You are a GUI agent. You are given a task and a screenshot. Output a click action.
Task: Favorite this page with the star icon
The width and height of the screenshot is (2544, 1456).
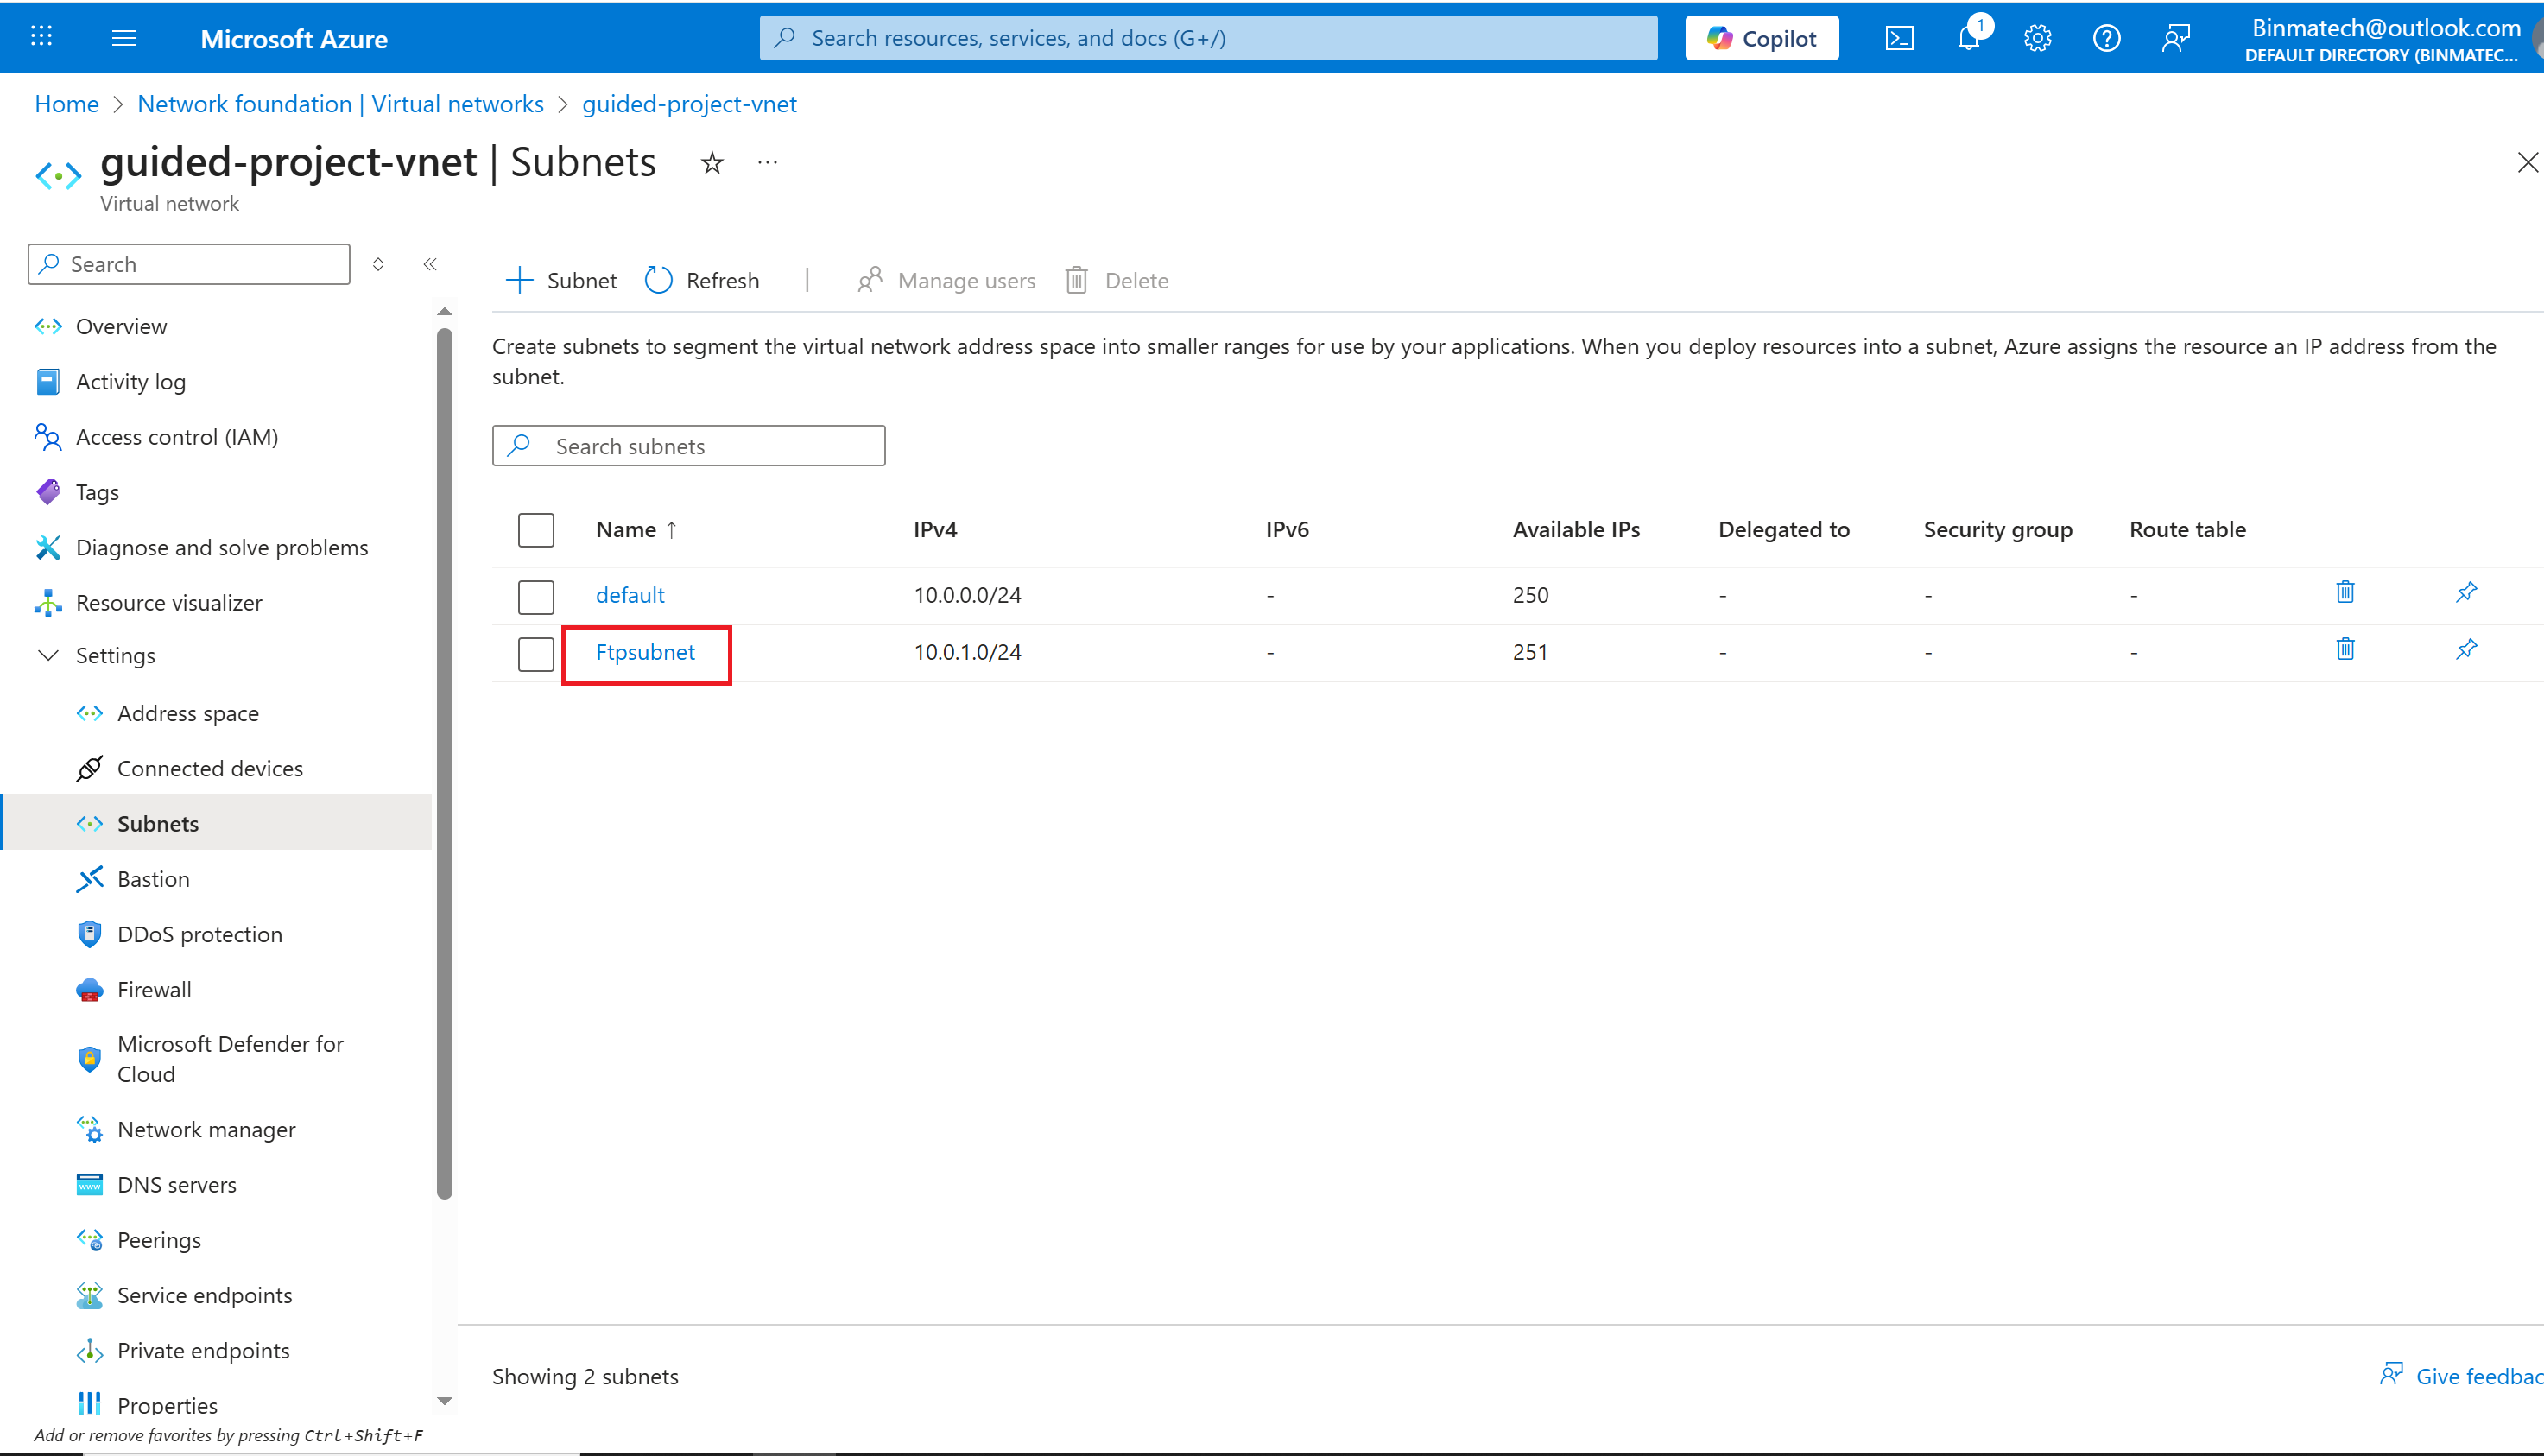coord(712,163)
